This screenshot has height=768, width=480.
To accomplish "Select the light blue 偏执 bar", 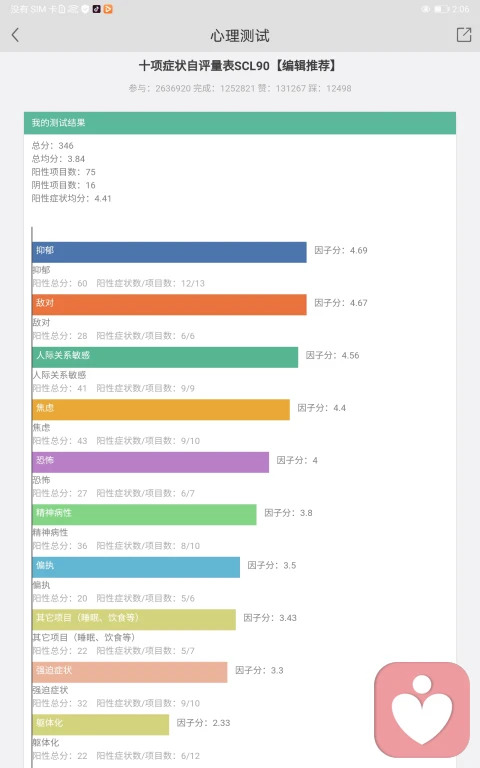I will (136, 567).
